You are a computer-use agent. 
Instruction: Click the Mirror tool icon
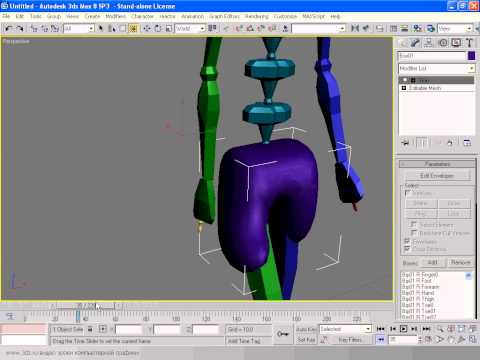pos(355,29)
